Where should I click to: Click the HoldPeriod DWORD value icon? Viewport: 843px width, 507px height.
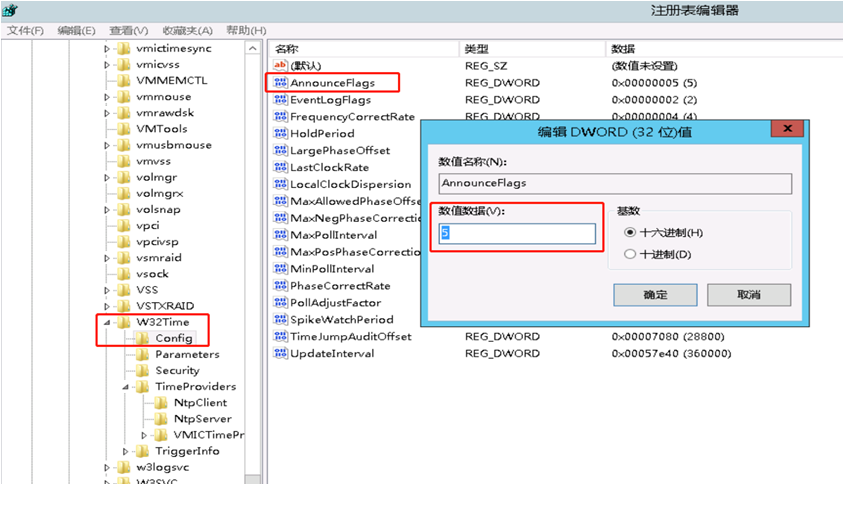pos(280,133)
